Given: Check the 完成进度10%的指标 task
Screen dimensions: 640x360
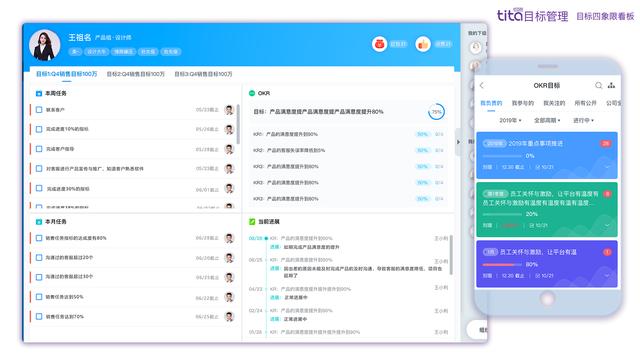Looking at the screenshot, I should click(39, 129).
